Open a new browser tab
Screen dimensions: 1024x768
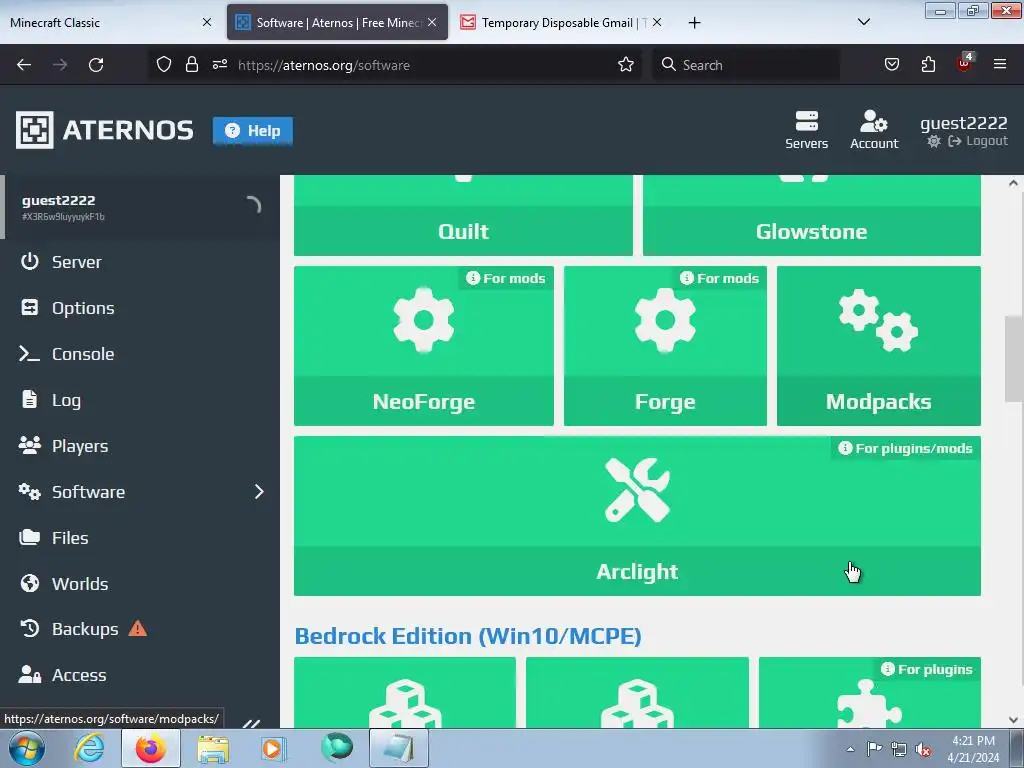click(694, 23)
